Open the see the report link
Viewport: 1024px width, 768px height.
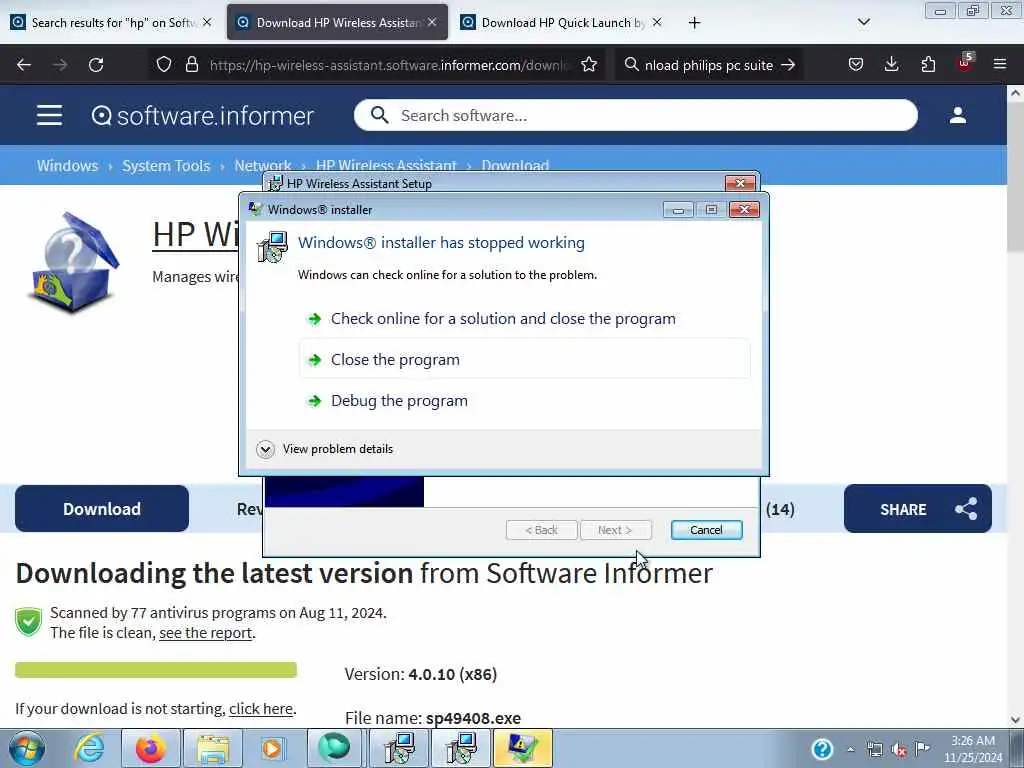[x=205, y=633]
